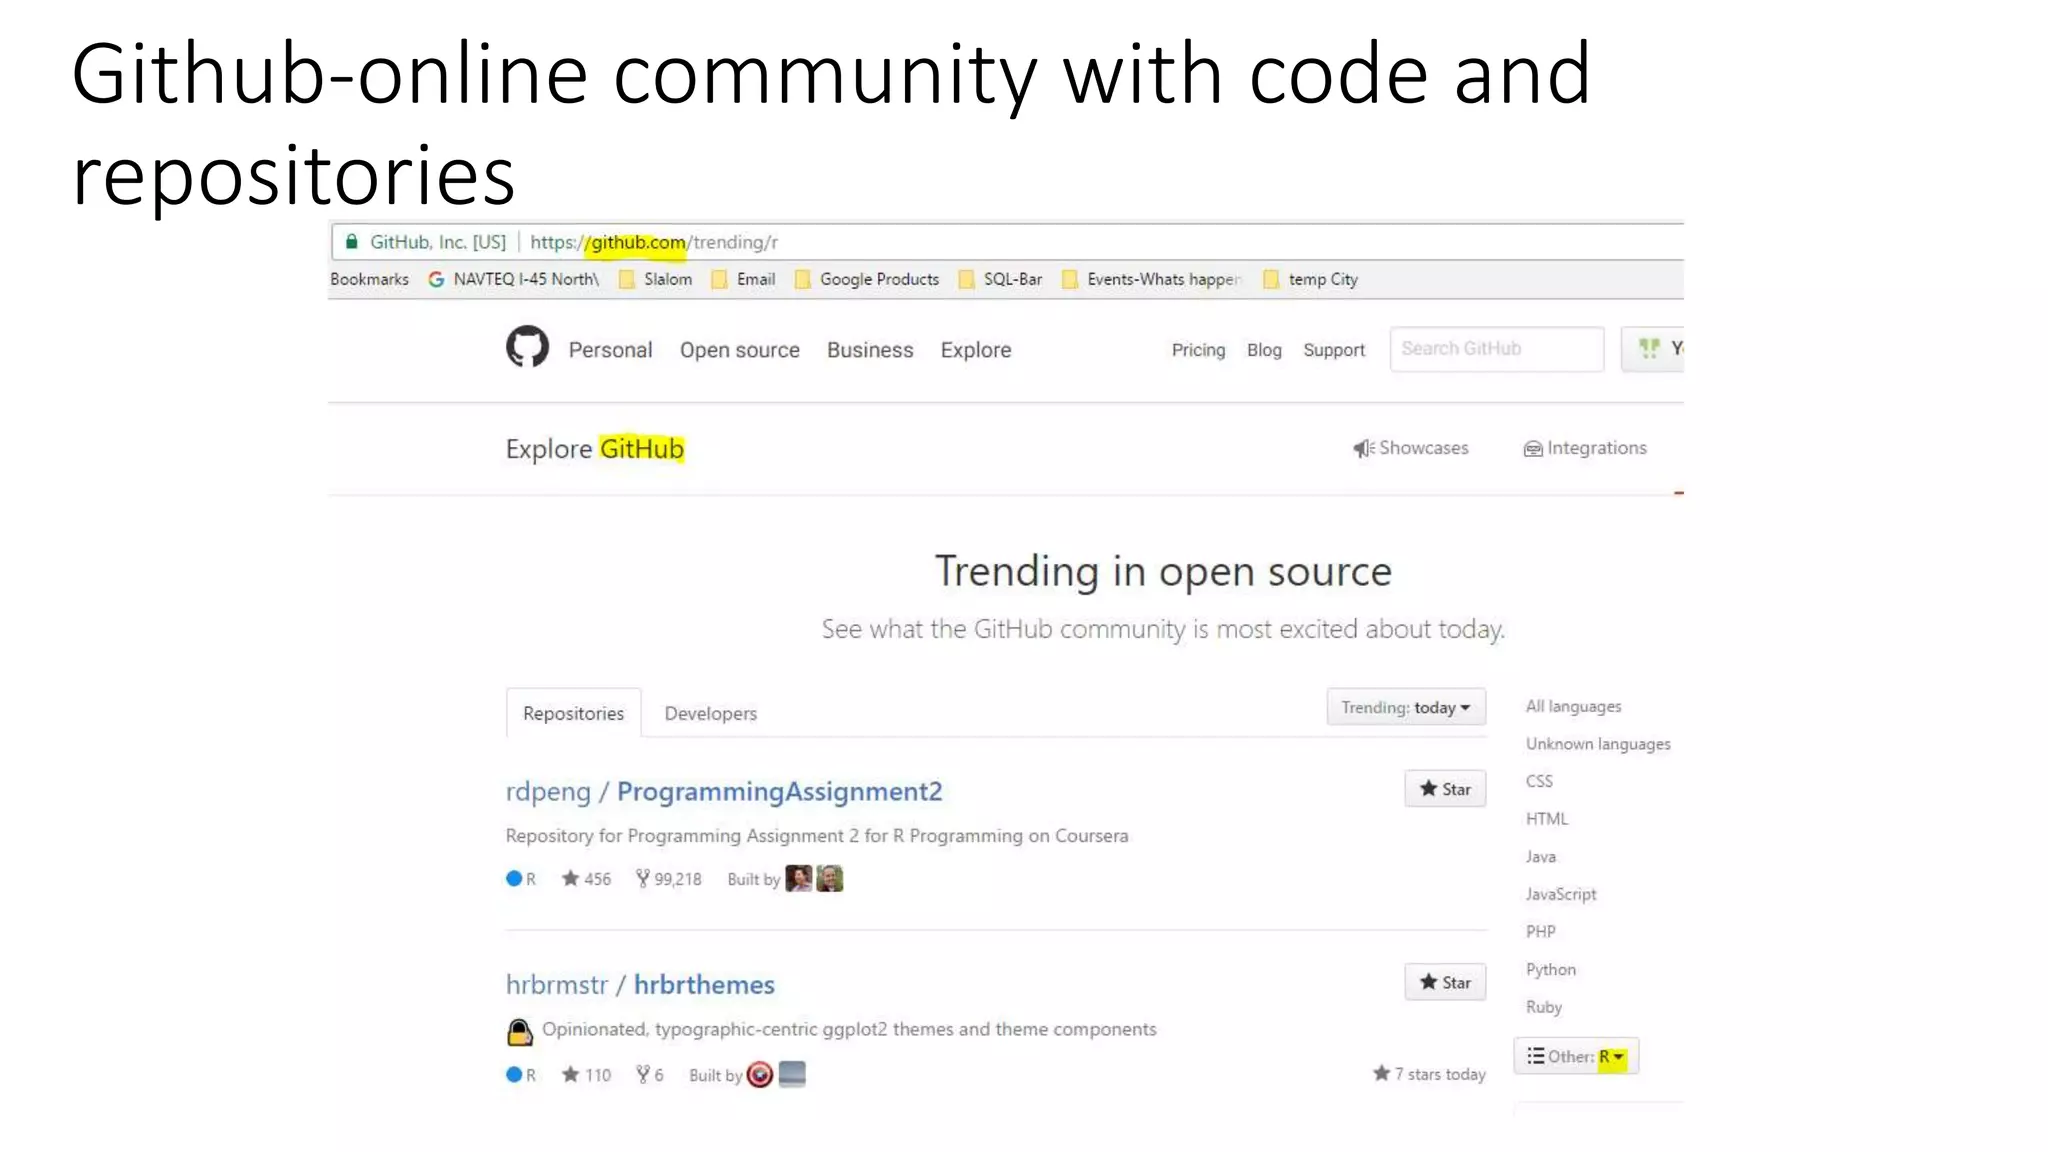The width and height of the screenshot is (2048, 1152).
Task: Click the Slalom bookmark folder
Action: (655, 279)
